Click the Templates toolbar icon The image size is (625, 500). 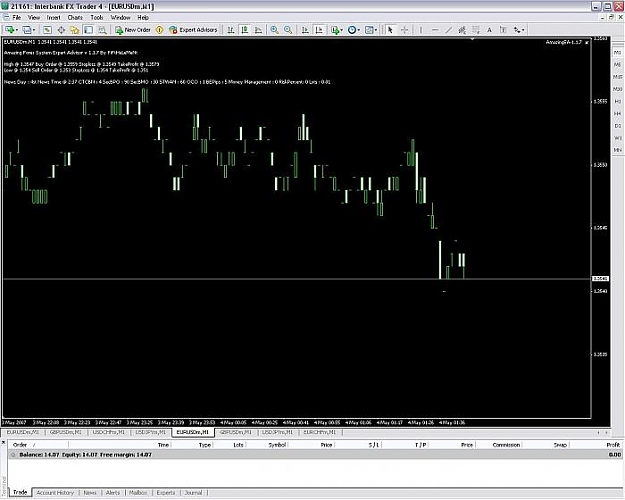[369, 30]
